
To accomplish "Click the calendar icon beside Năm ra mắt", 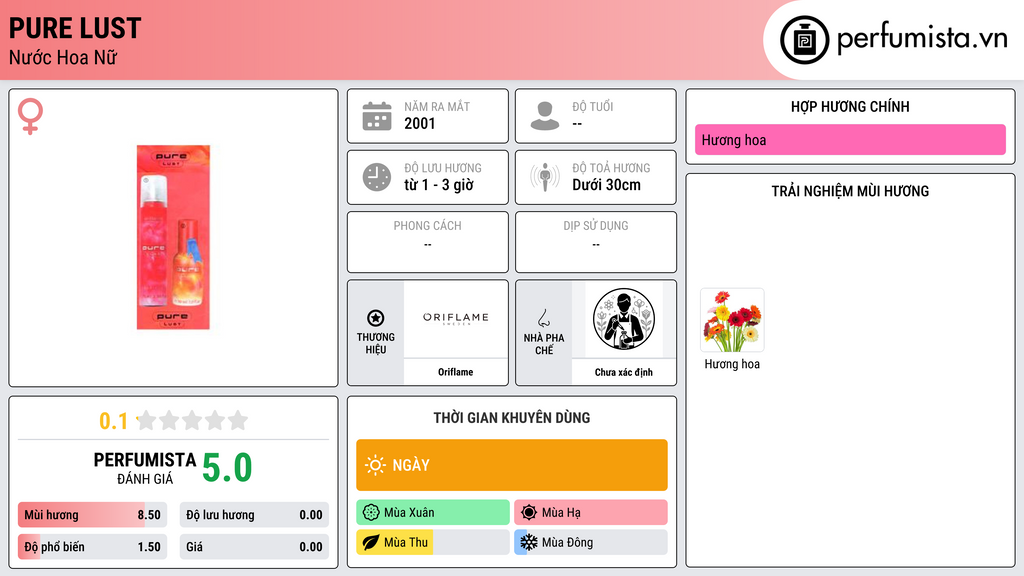I will pos(377,116).
